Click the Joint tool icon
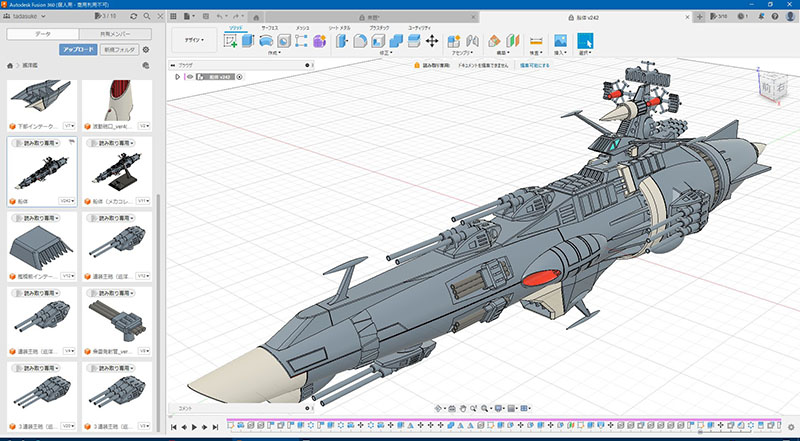The height and width of the screenshot is (441, 800). pos(472,41)
